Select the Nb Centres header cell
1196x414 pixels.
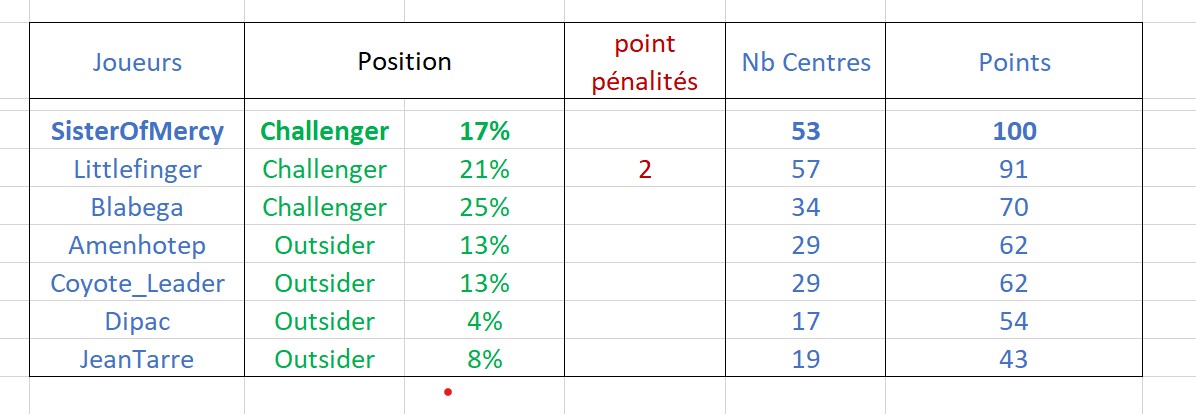coord(805,62)
